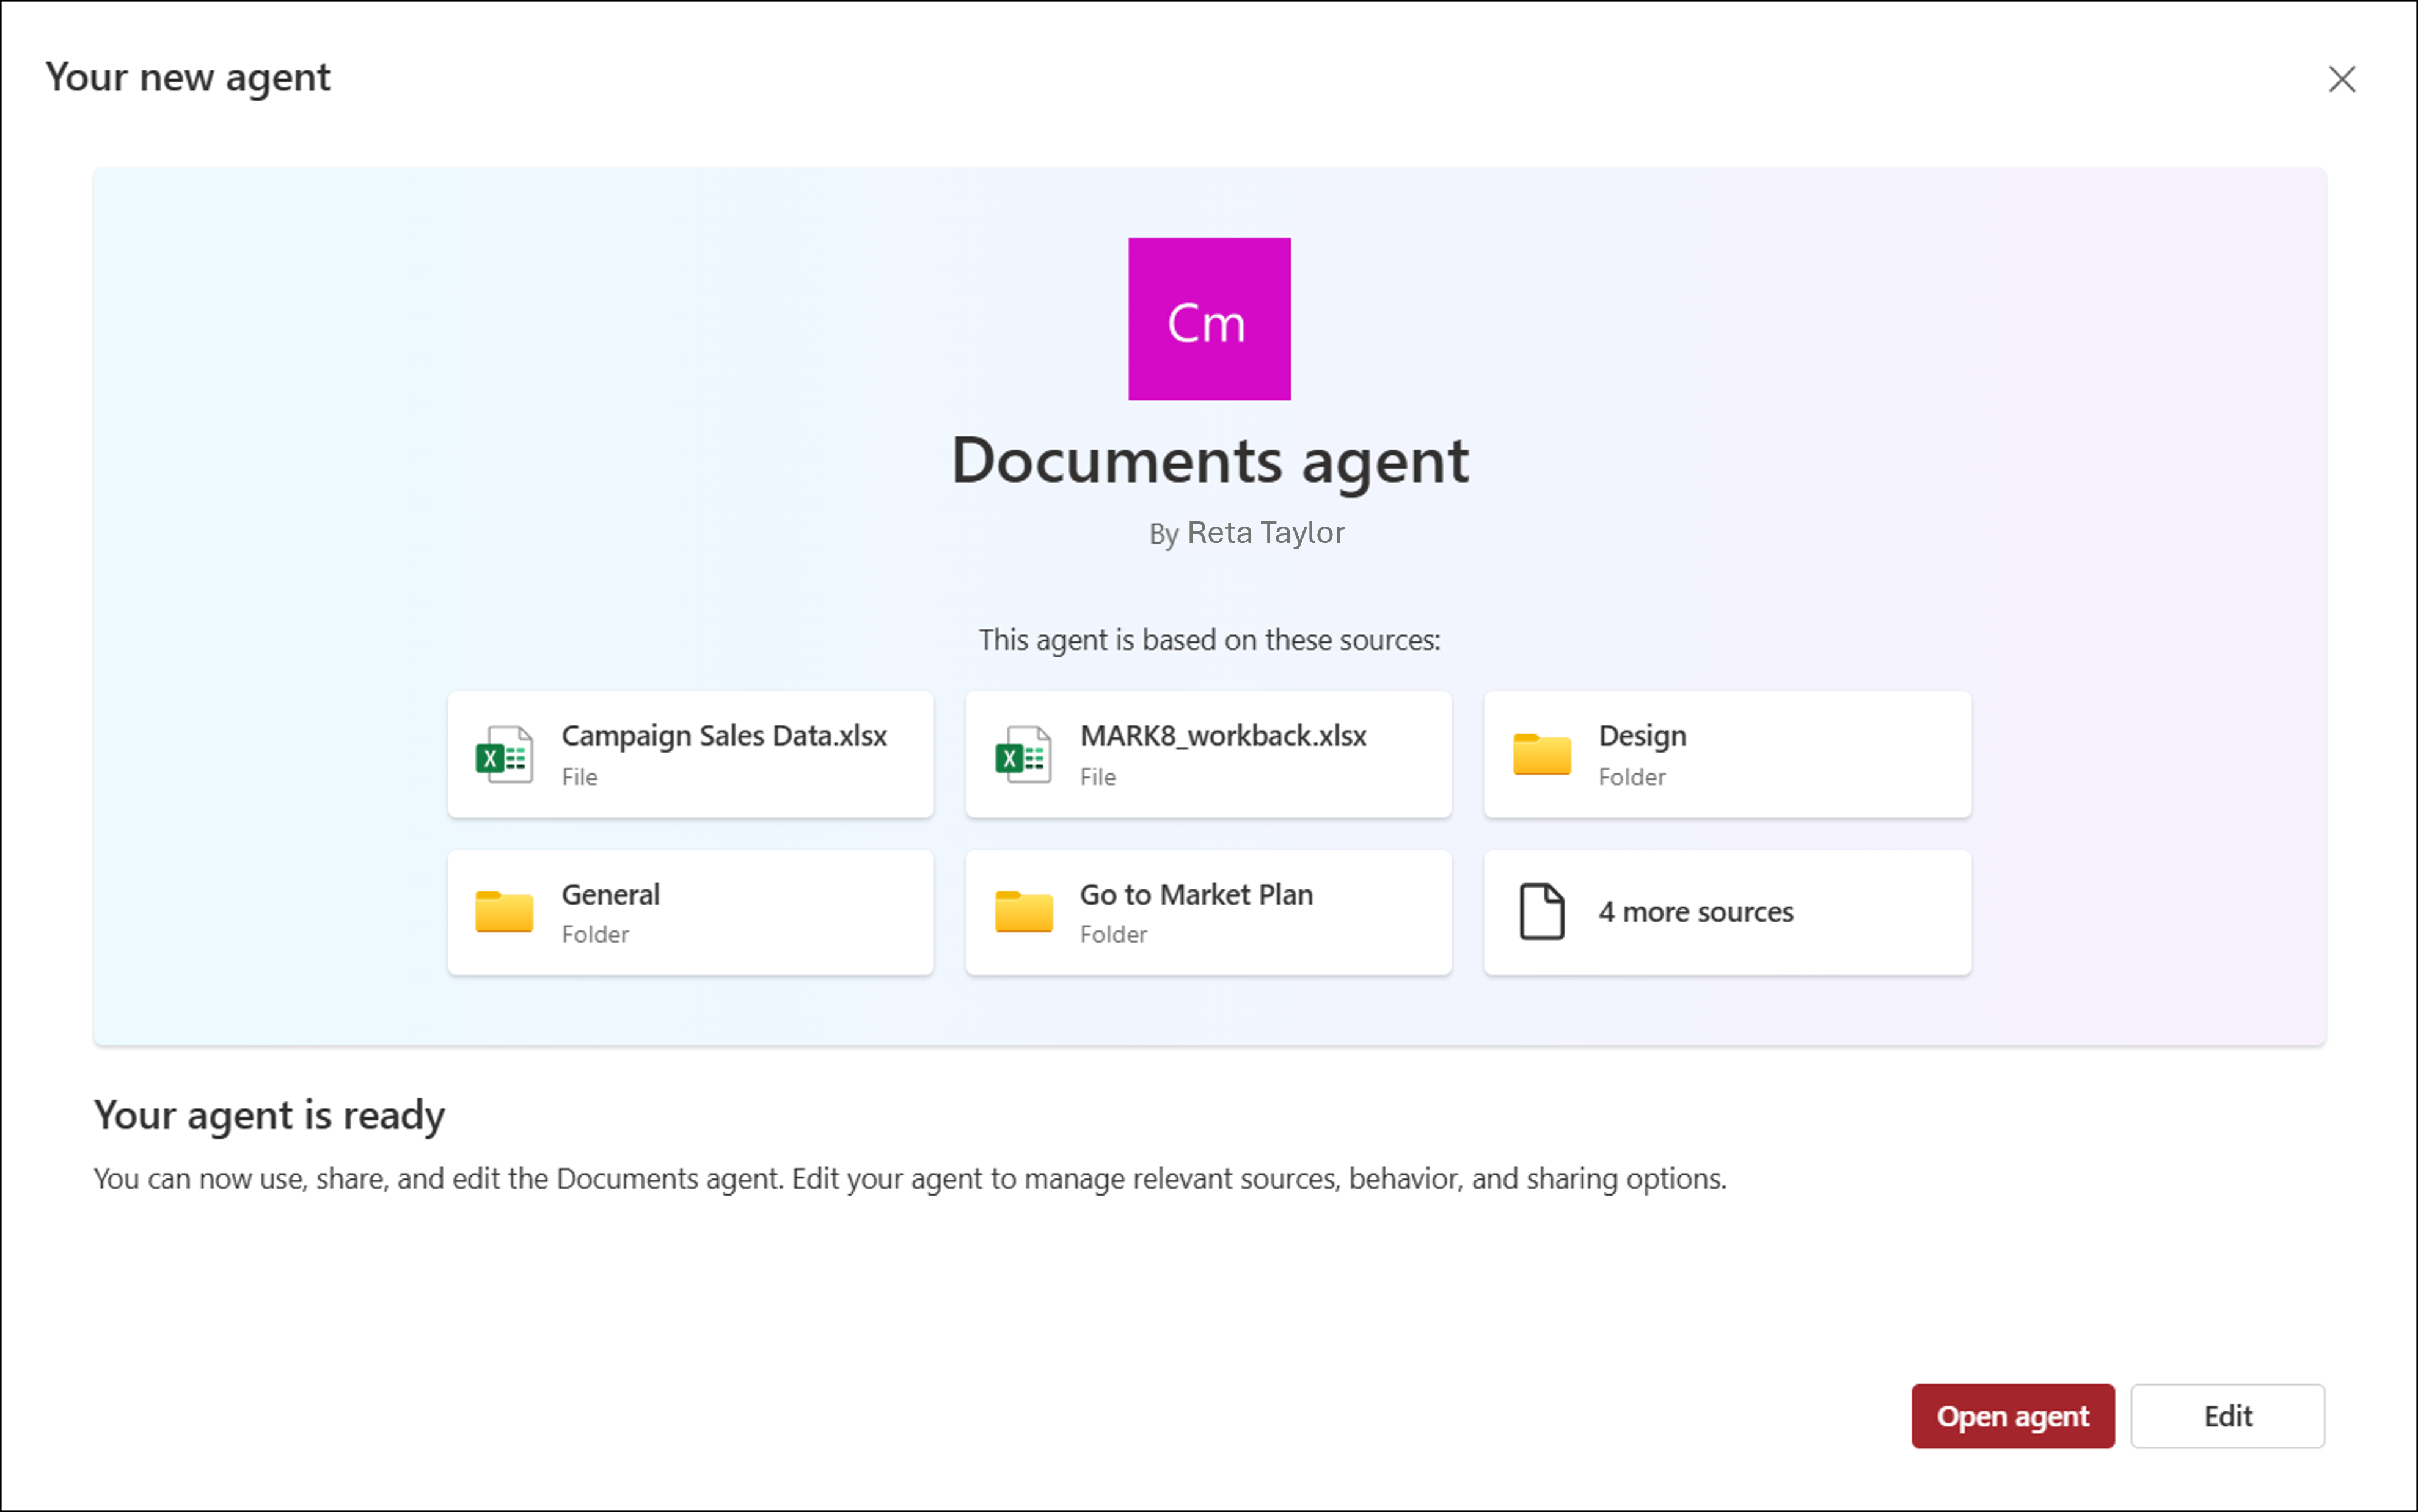
Task: Open the Design folder source card
Action: (x=1727, y=755)
